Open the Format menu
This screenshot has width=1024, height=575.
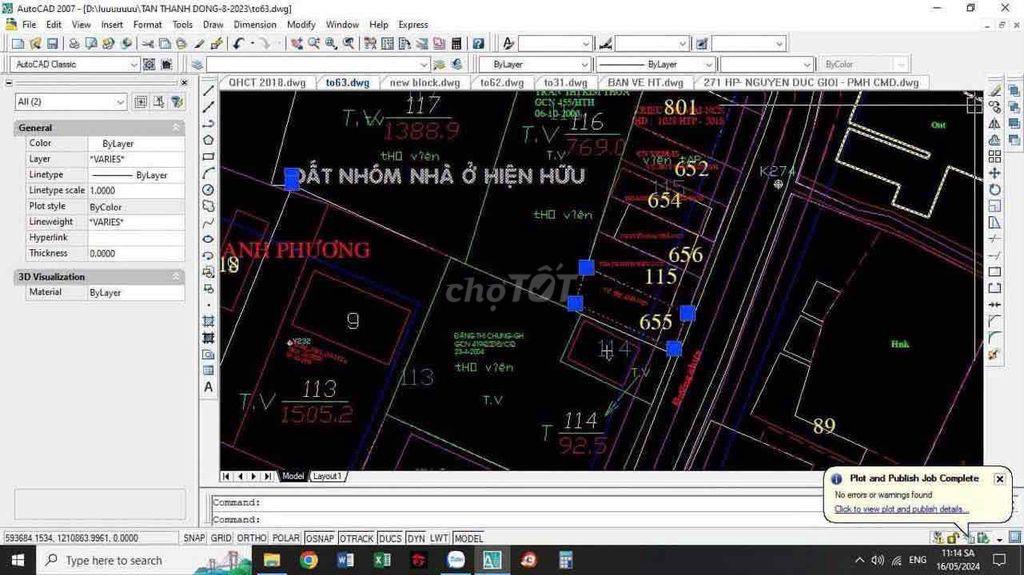(147, 24)
